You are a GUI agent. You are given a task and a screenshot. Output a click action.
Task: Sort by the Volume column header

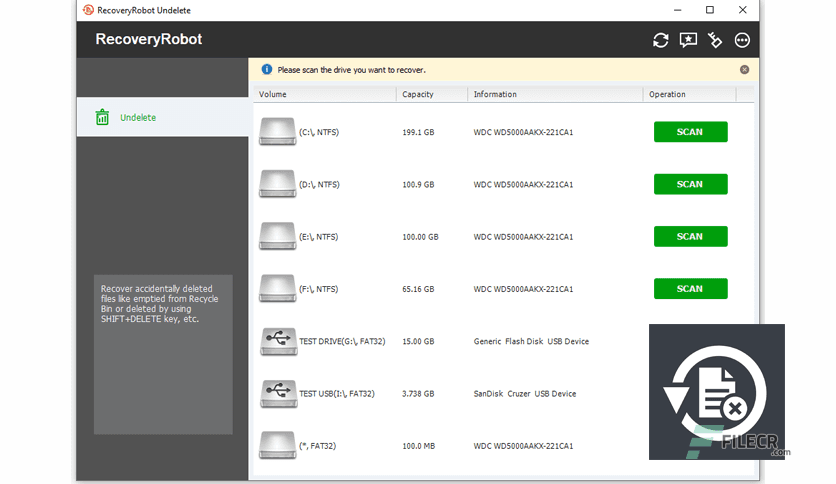click(325, 94)
